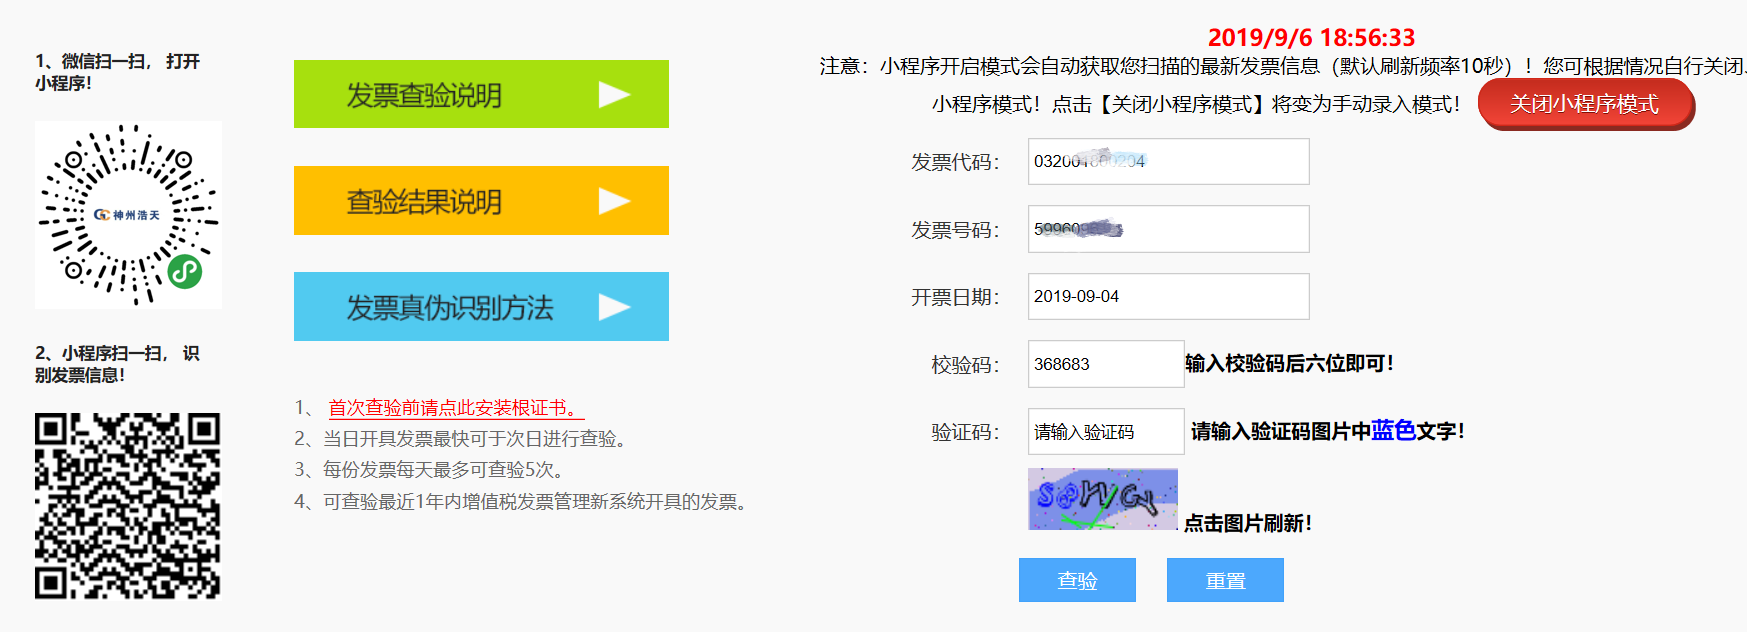1747x632 pixels.
Task: Click the 发票查验说明 green banner
Action: (x=480, y=94)
